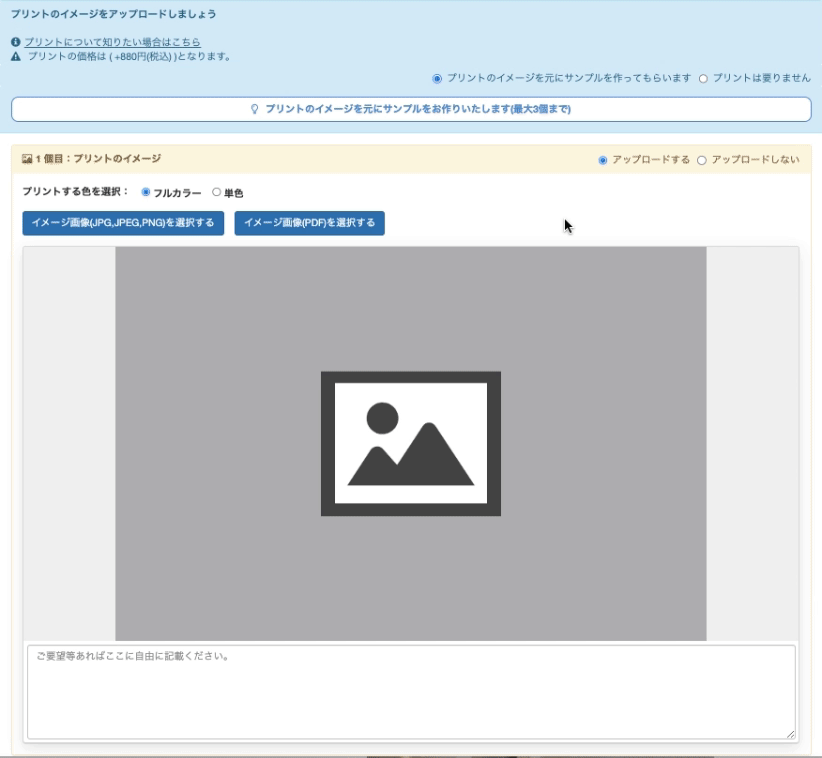Click the textarea resize handle in the corner
This screenshot has width=822, height=758.
791,734
